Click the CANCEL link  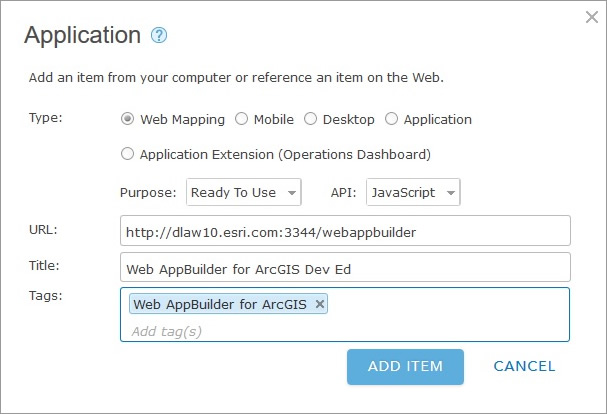(524, 366)
